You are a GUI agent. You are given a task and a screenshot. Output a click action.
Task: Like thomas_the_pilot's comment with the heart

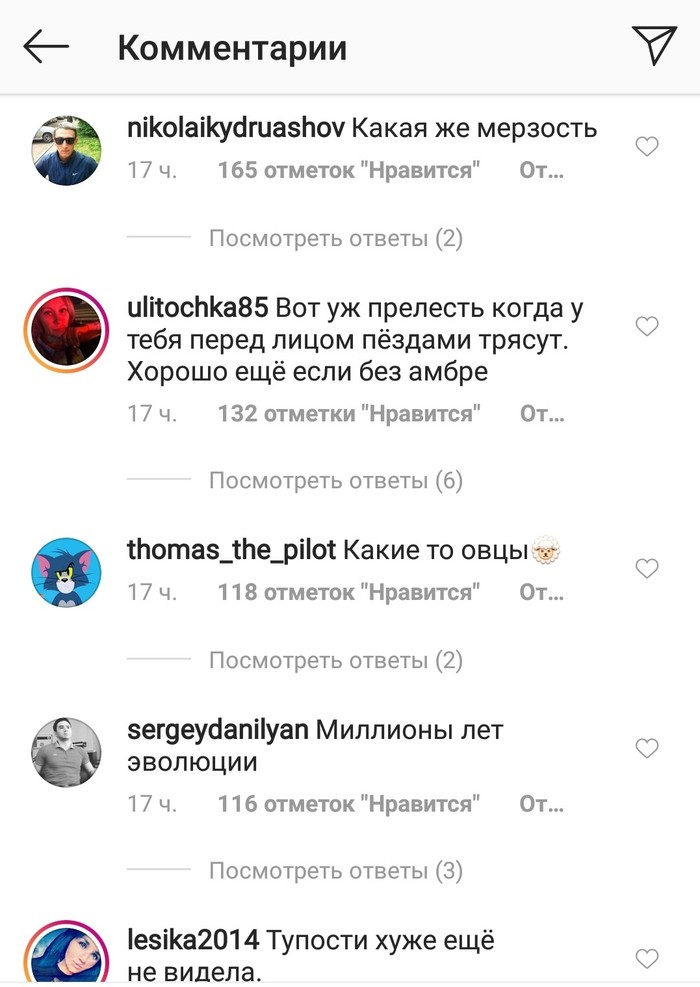pos(646,568)
